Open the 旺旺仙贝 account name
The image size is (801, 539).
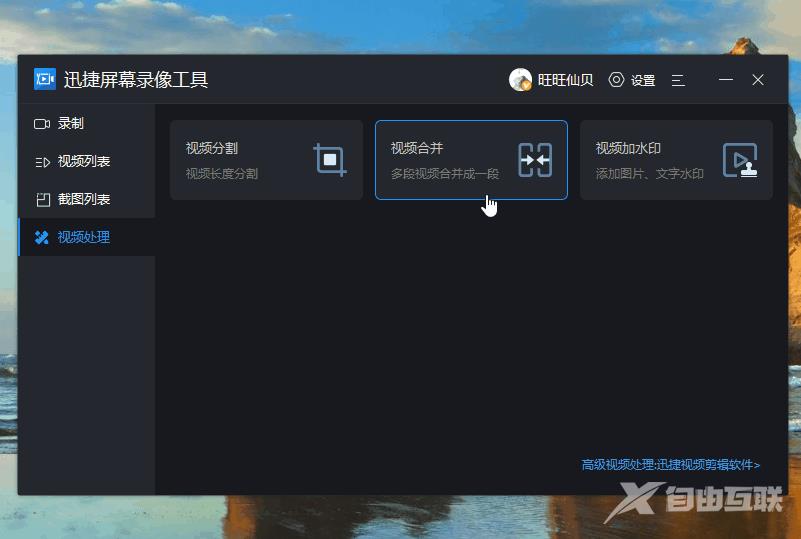(565, 80)
